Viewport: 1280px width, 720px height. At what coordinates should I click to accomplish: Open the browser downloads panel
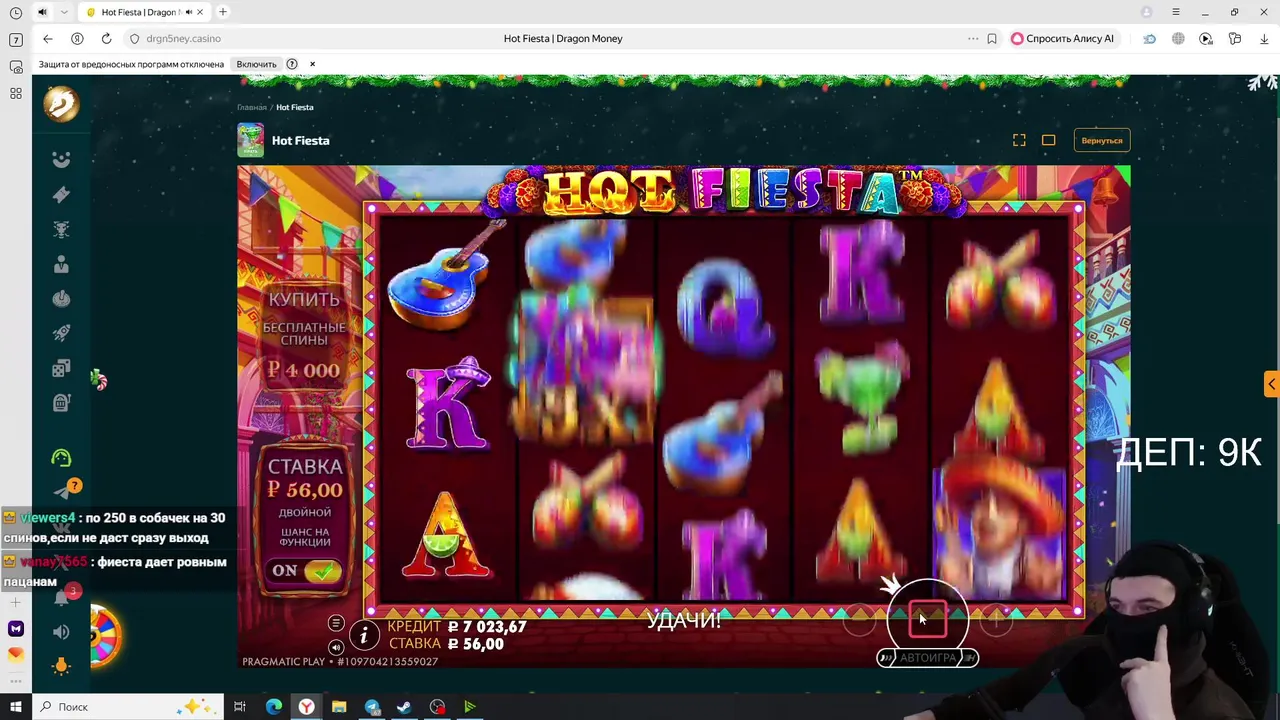1263,38
